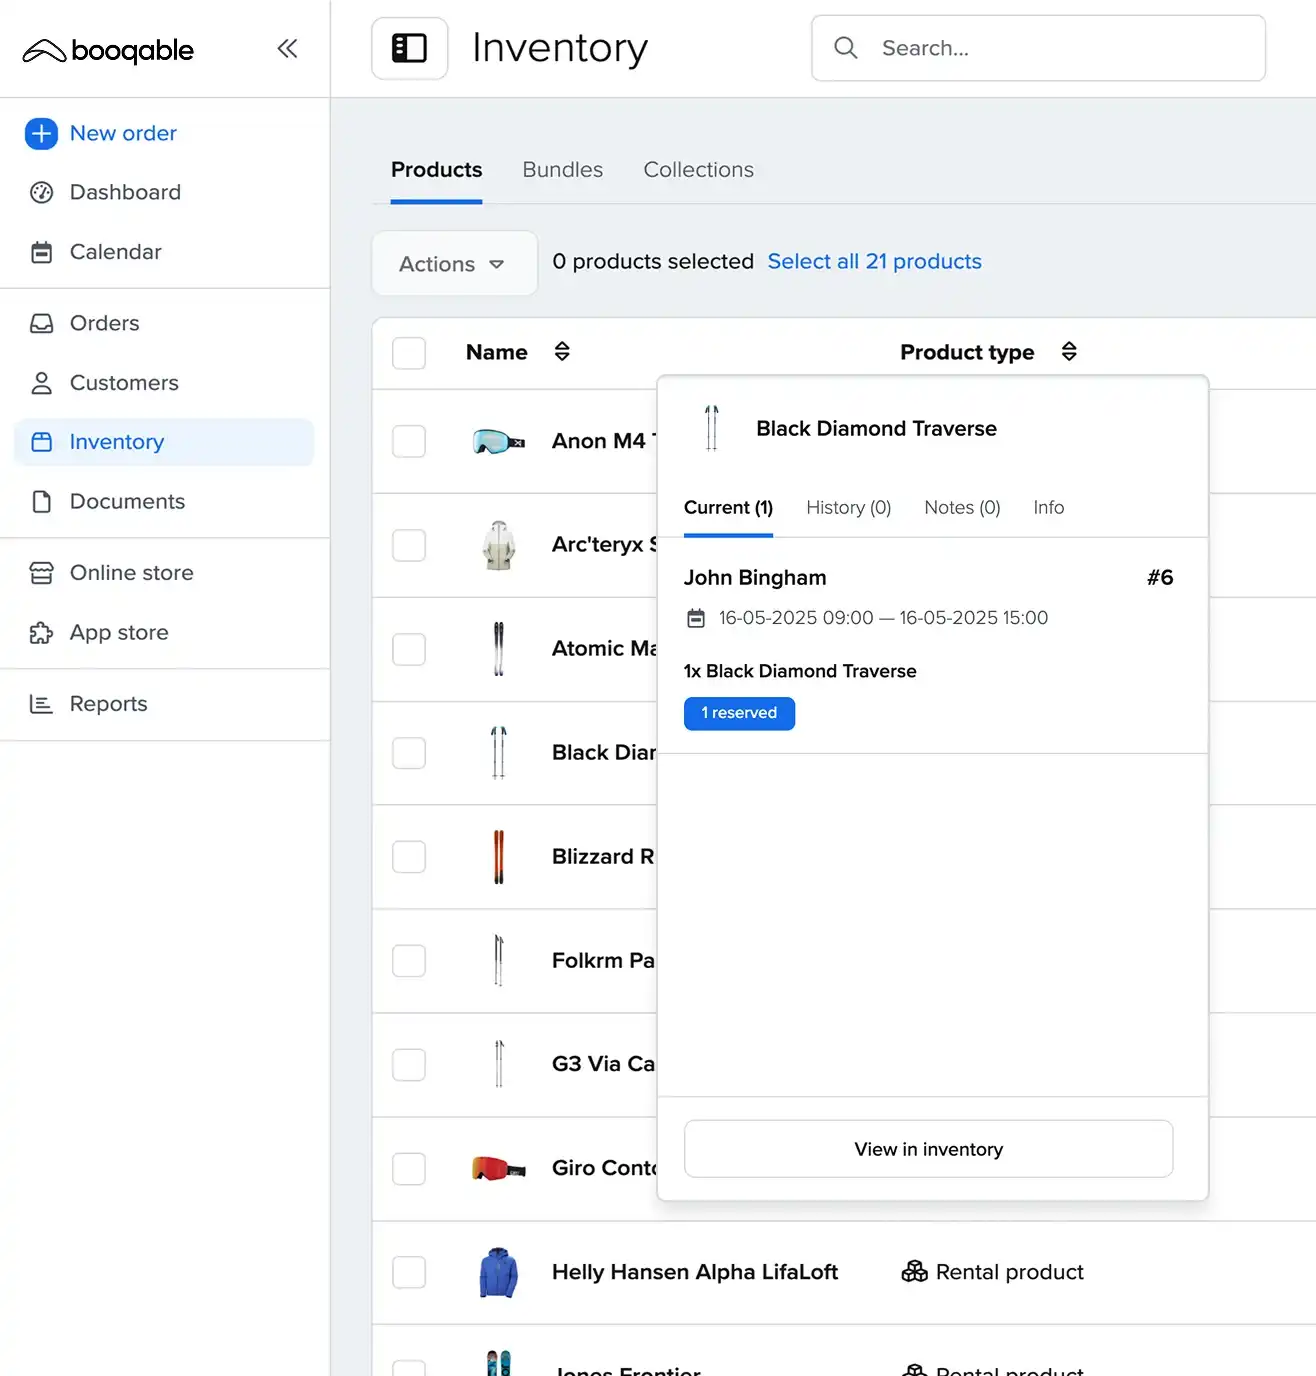
Task: Open Customers person icon
Action: click(41, 383)
